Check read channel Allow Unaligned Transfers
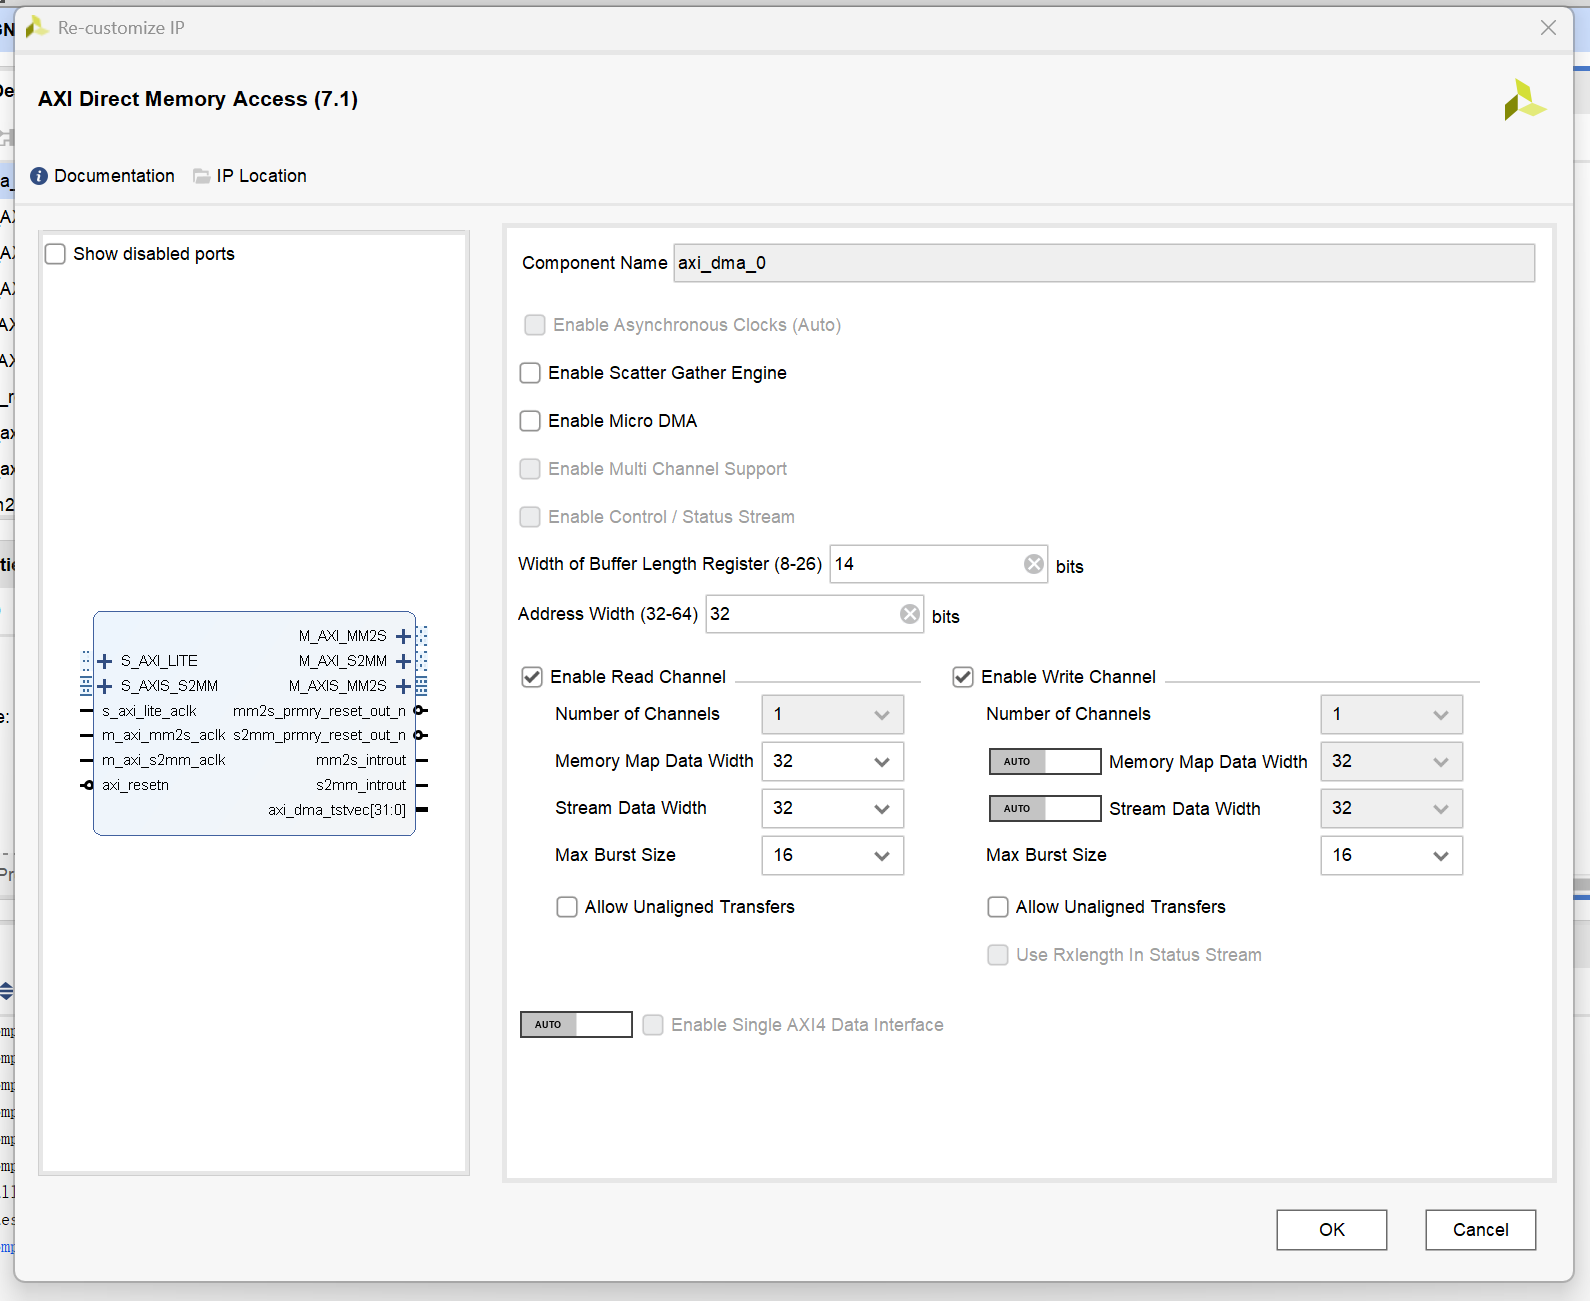Image resolution: width=1590 pixels, height=1301 pixels. click(567, 907)
